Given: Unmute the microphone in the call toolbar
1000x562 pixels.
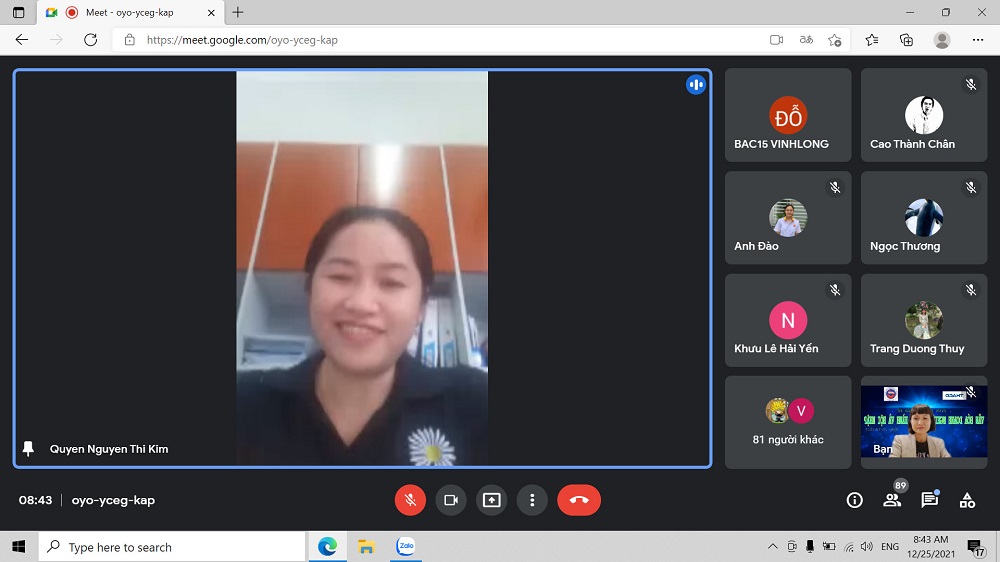Looking at the screenshot, I should (410, 500).
